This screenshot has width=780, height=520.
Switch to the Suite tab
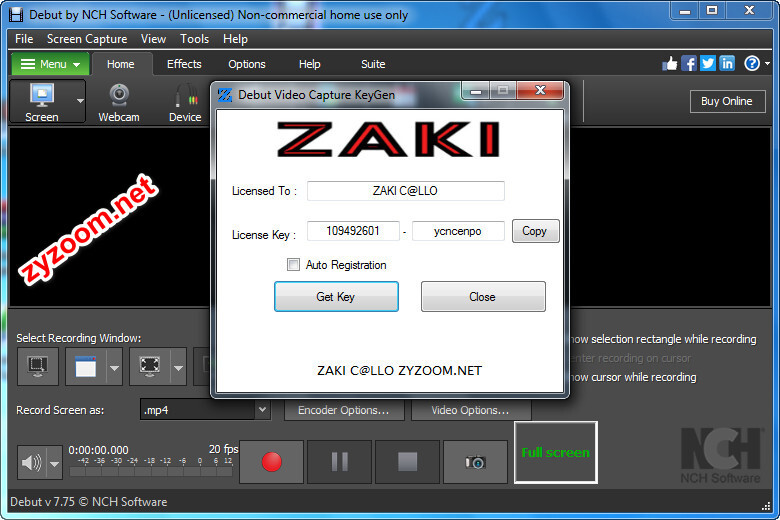coord(373,64)
